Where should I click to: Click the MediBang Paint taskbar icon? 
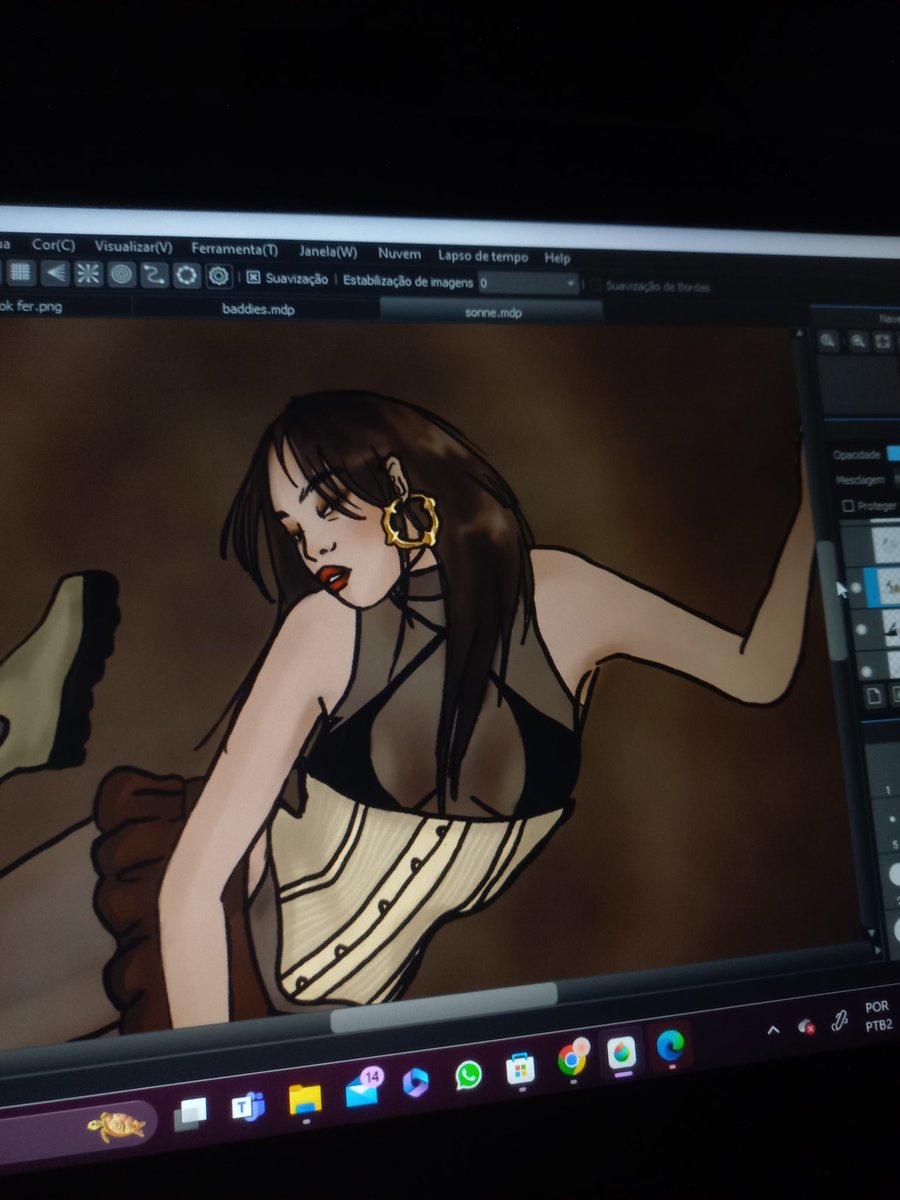coord(621,1052)
